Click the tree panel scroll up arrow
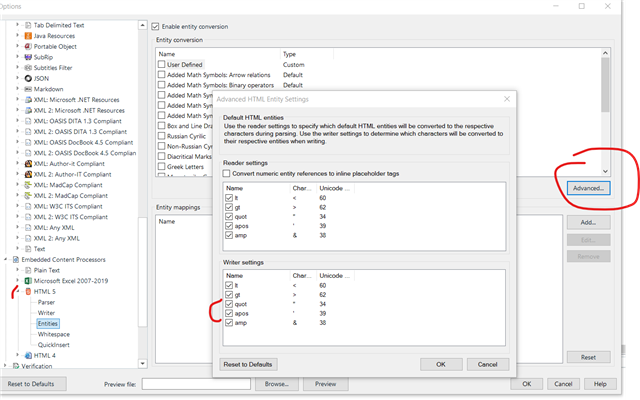 pyautogui.click(x=142, y=25)
